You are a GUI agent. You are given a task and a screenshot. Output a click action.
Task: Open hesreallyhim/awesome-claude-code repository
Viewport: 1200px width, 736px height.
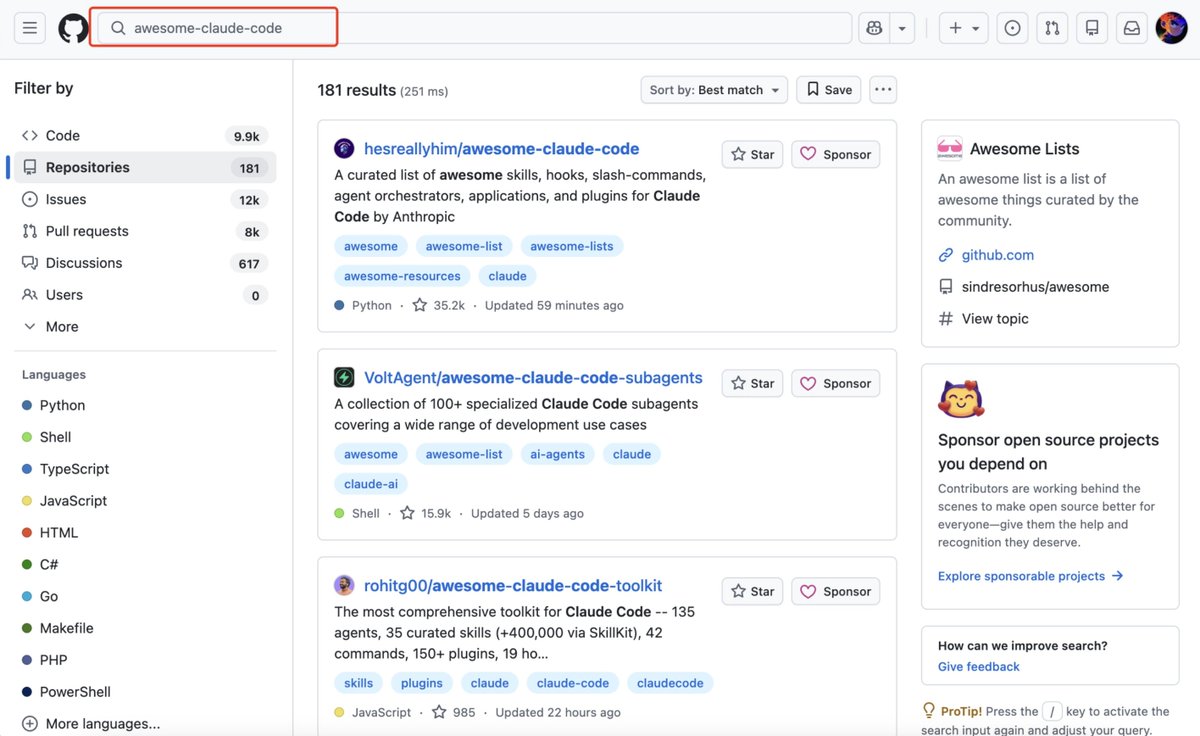501,149
